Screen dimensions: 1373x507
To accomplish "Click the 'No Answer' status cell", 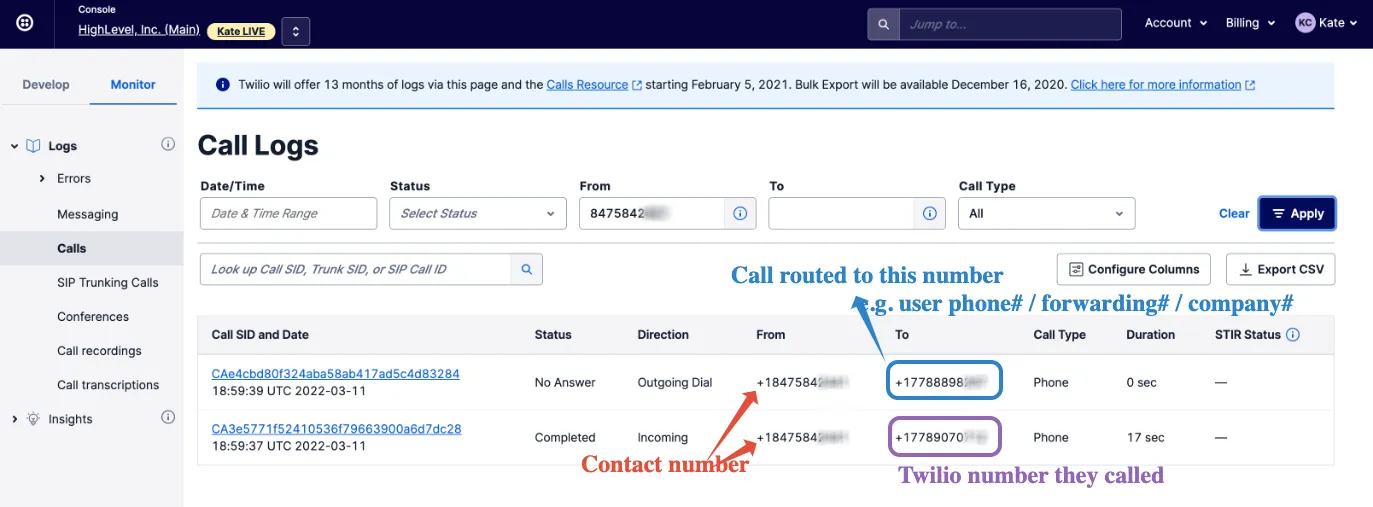I will tap(565, 382).
